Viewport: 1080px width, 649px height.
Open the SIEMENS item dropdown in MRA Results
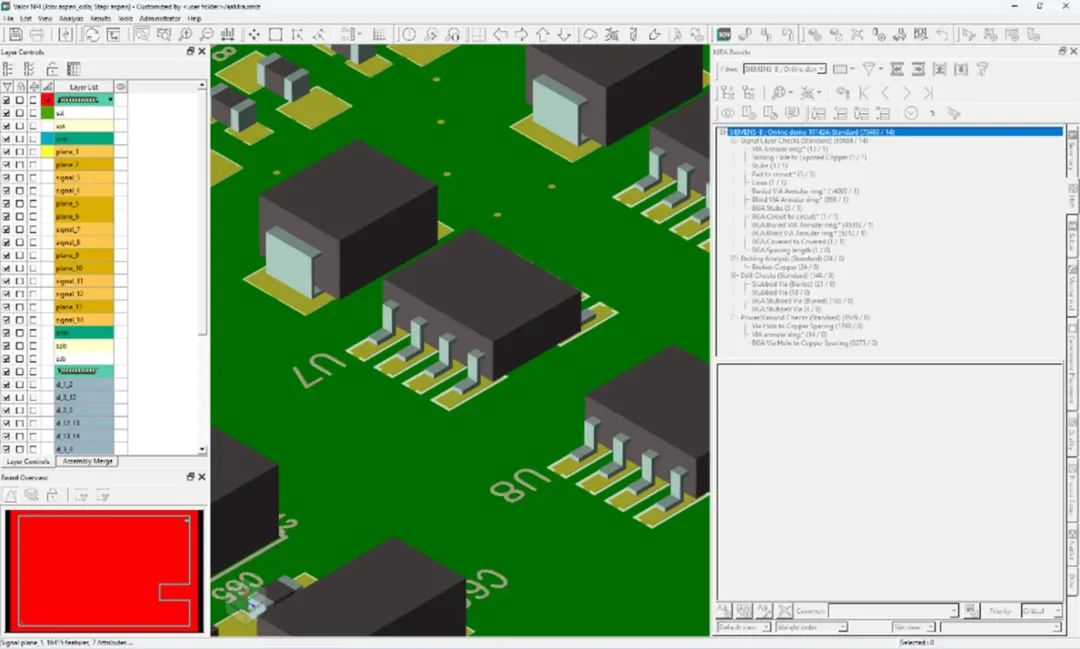(823, 69)
